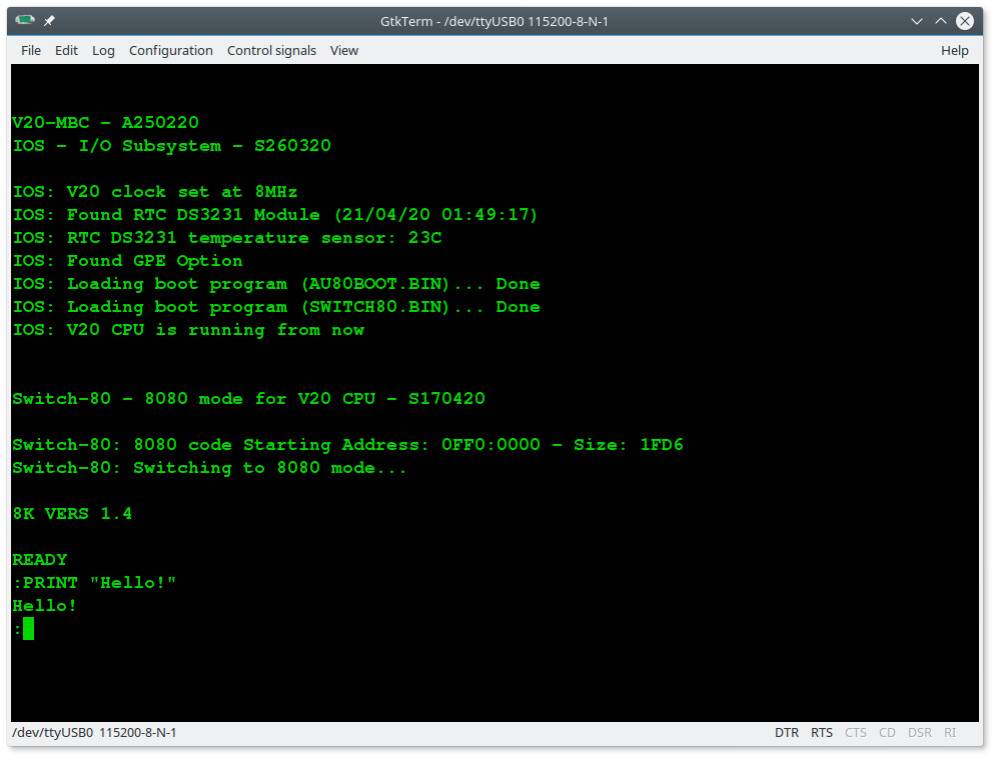Open the Help menu
Screen dimensions: 995x759
954,50
